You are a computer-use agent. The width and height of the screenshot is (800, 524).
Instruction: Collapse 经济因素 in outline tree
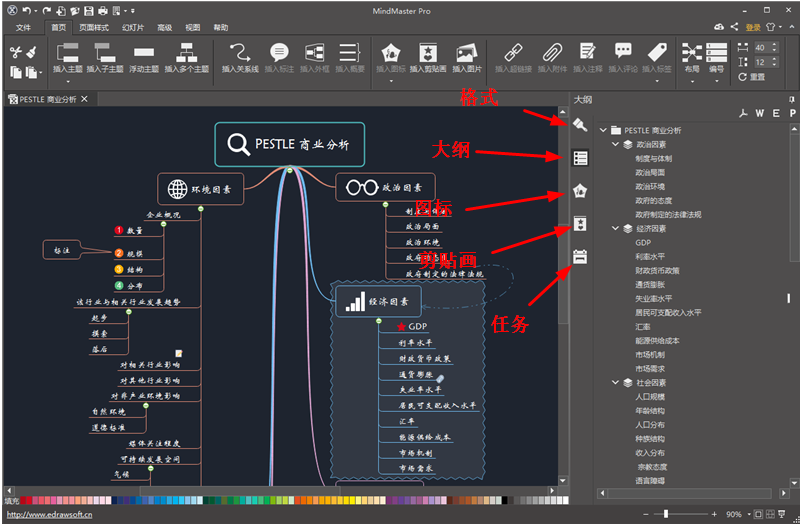615,229
